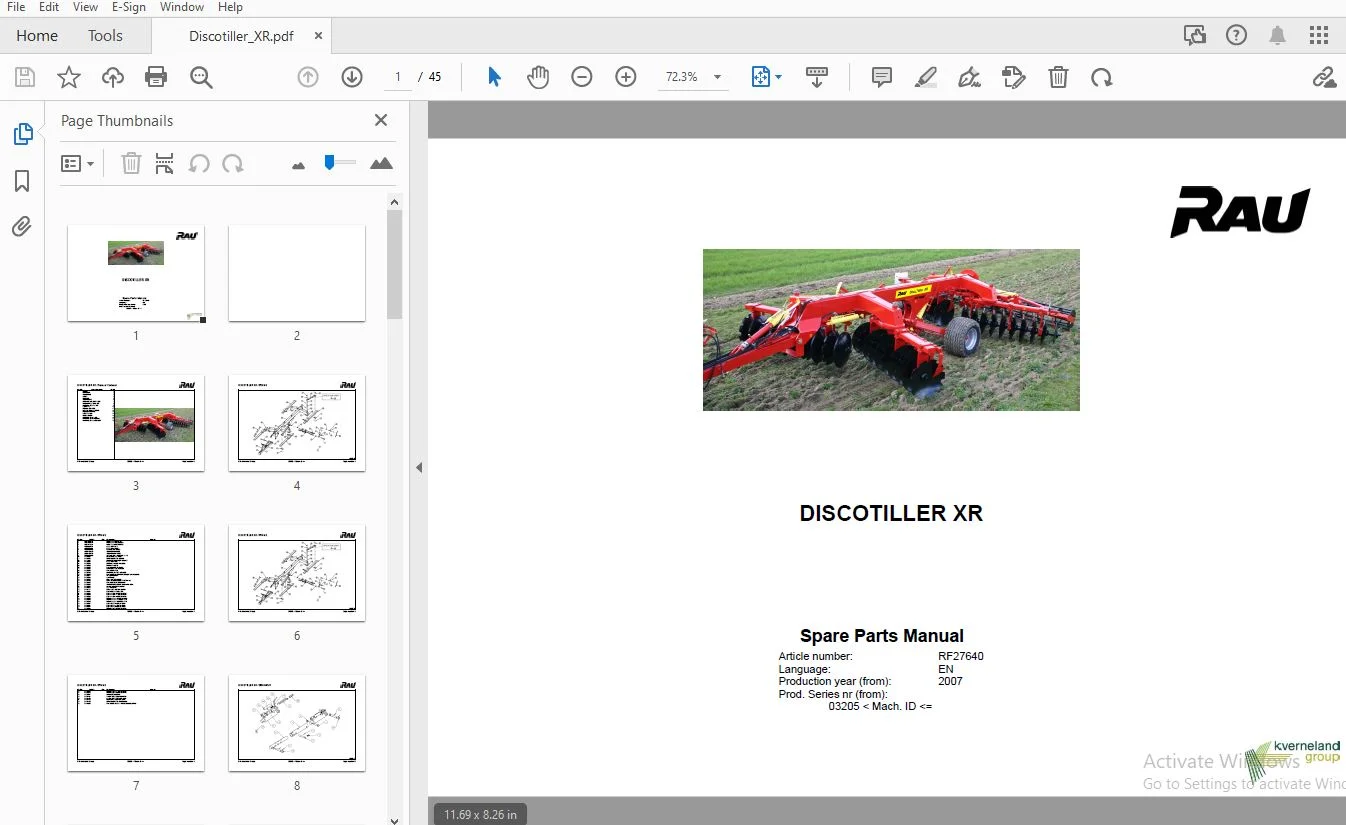1346x825 pixels.
Task: Open the help question mark icon
Action: [1237, 36]
